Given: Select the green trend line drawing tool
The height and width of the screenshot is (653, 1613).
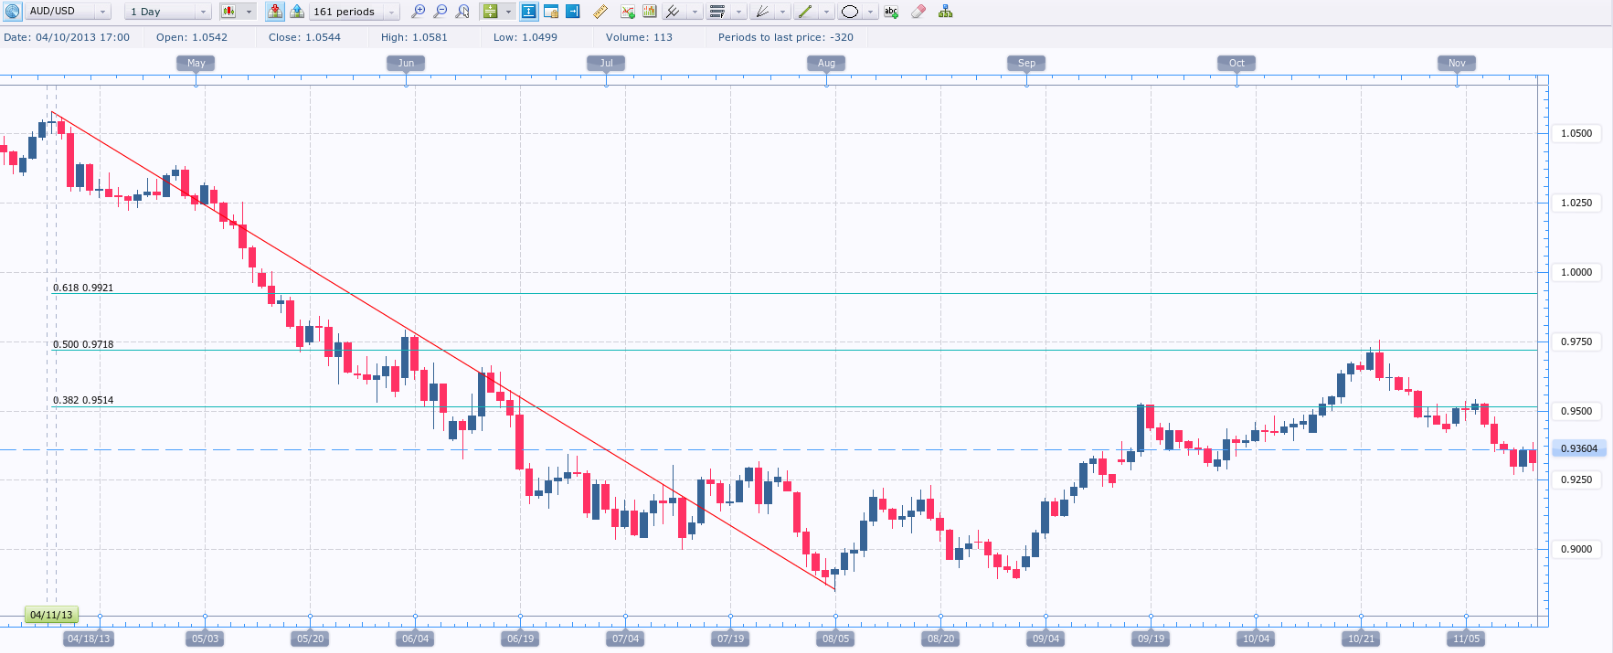Looking at the screenshot, I should [x=805, y=11].
